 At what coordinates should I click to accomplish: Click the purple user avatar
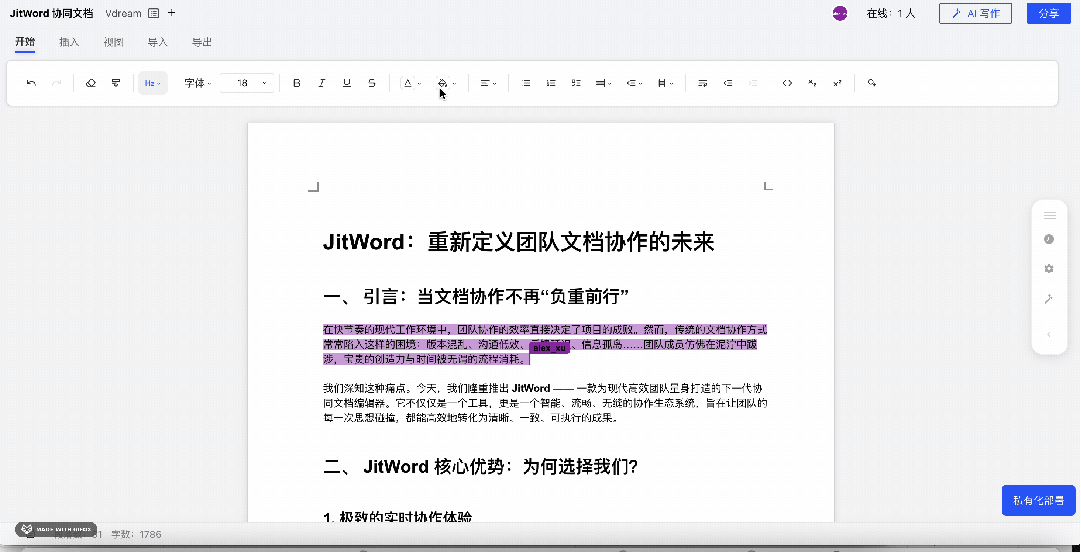(840, 13)
